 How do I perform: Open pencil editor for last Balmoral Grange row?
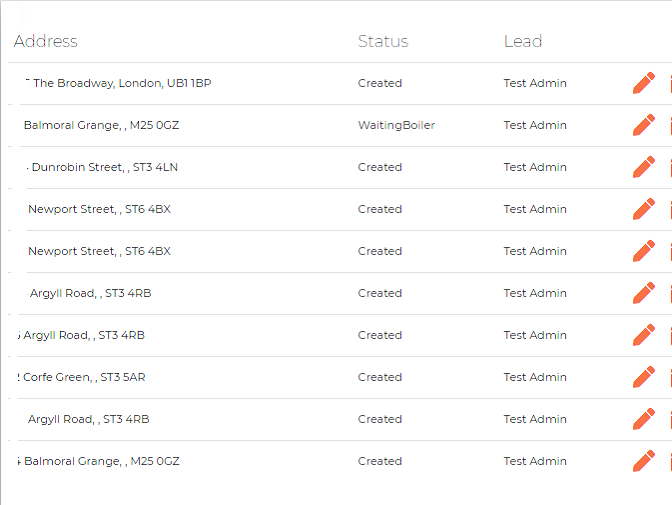644,461
